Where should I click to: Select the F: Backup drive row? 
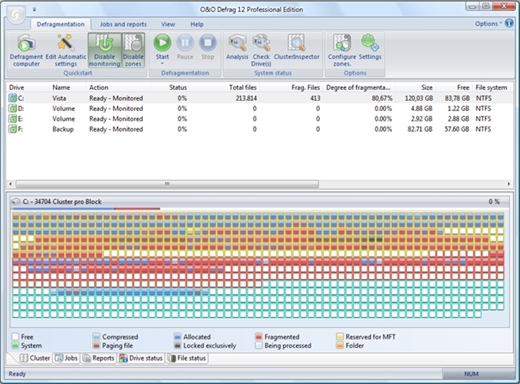click(259, 129)
